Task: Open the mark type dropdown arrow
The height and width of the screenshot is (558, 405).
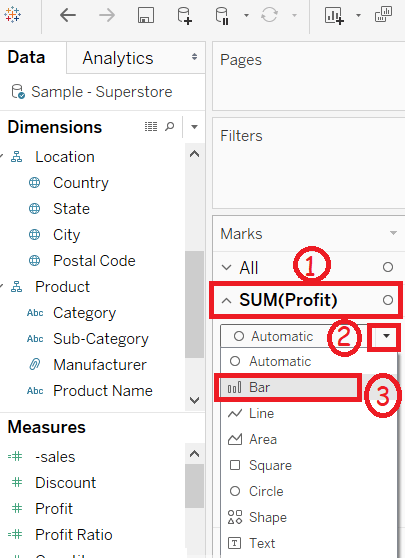Action: [x=386, y=336]
